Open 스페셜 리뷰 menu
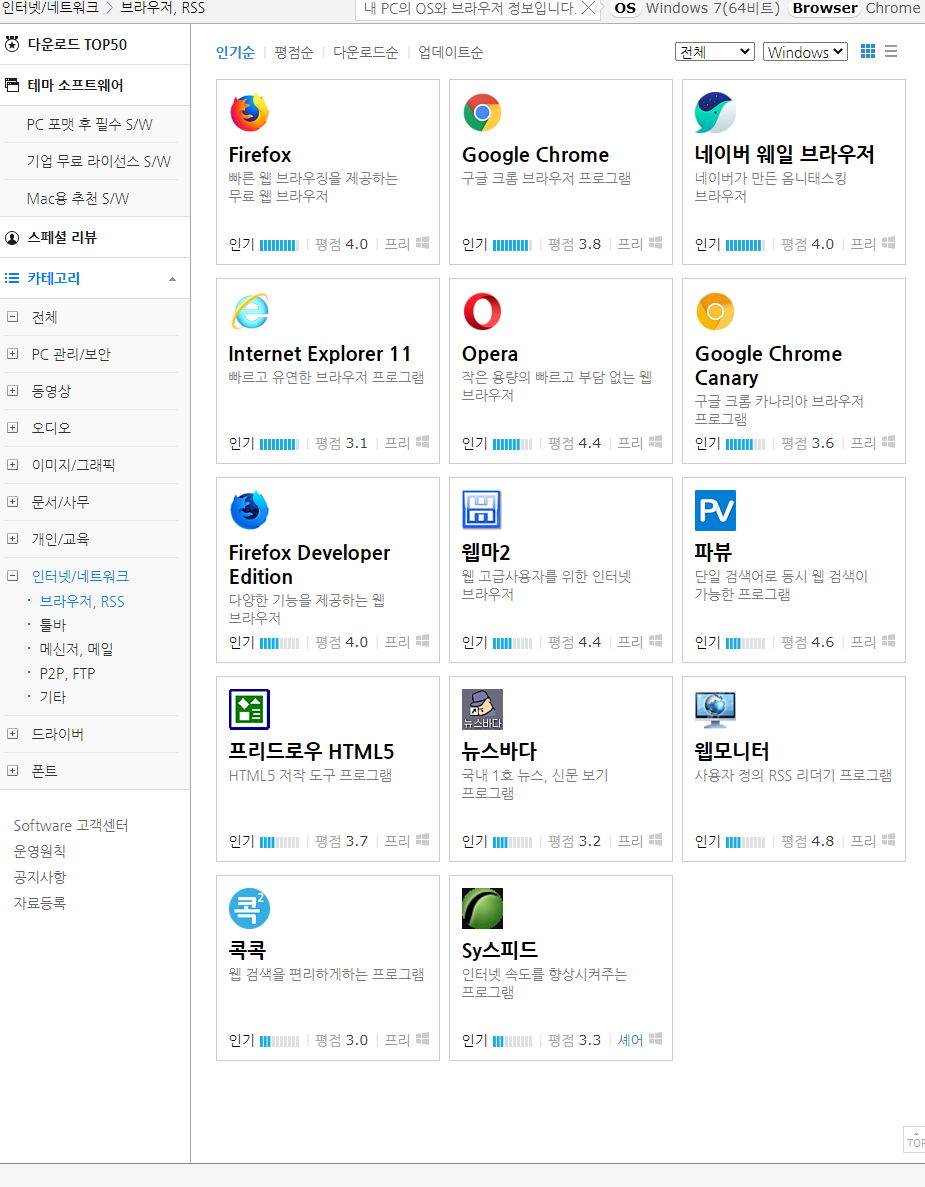925x1187 pixels. pyautogui.click(x=62, y=238)
